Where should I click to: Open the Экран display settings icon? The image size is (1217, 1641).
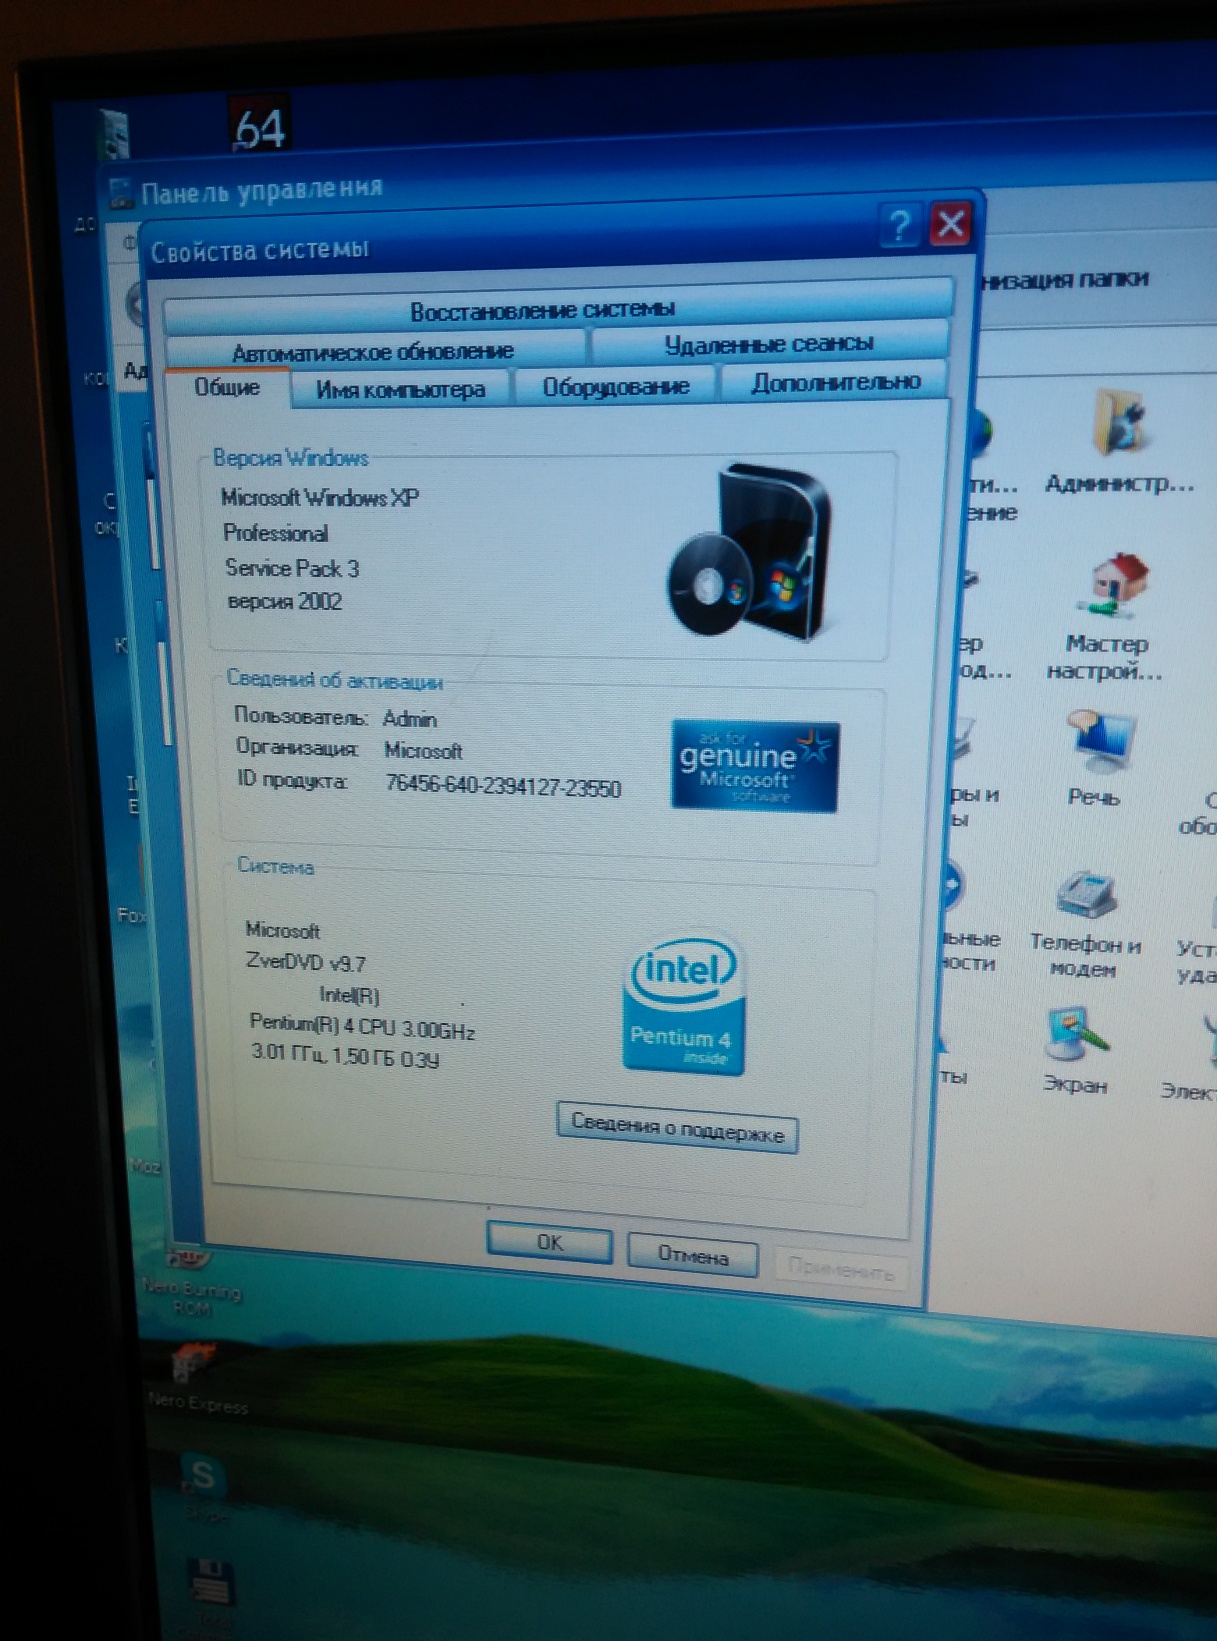click(x=1074, y=1035)
